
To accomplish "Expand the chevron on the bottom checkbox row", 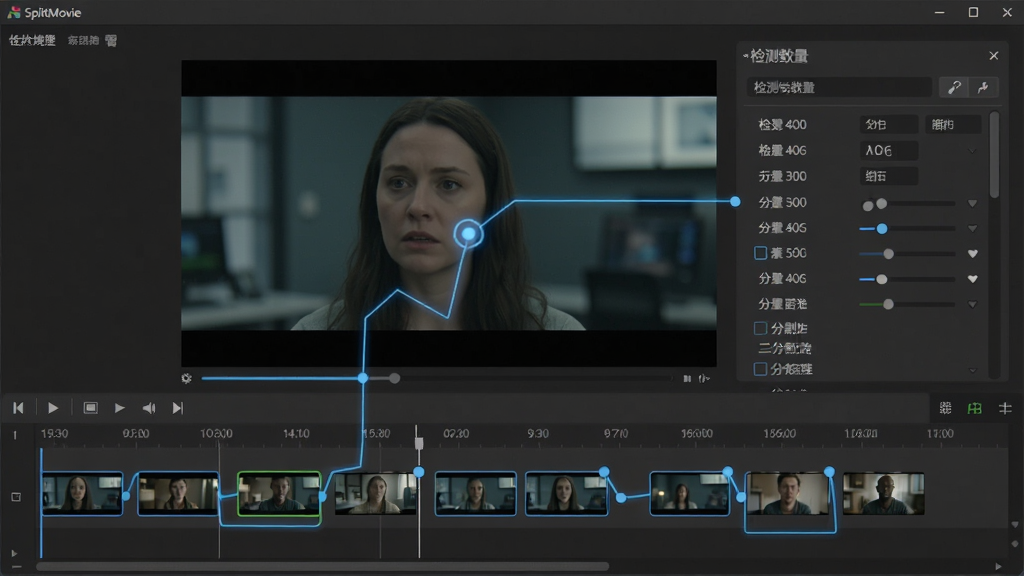I will (x=972, y=370).
